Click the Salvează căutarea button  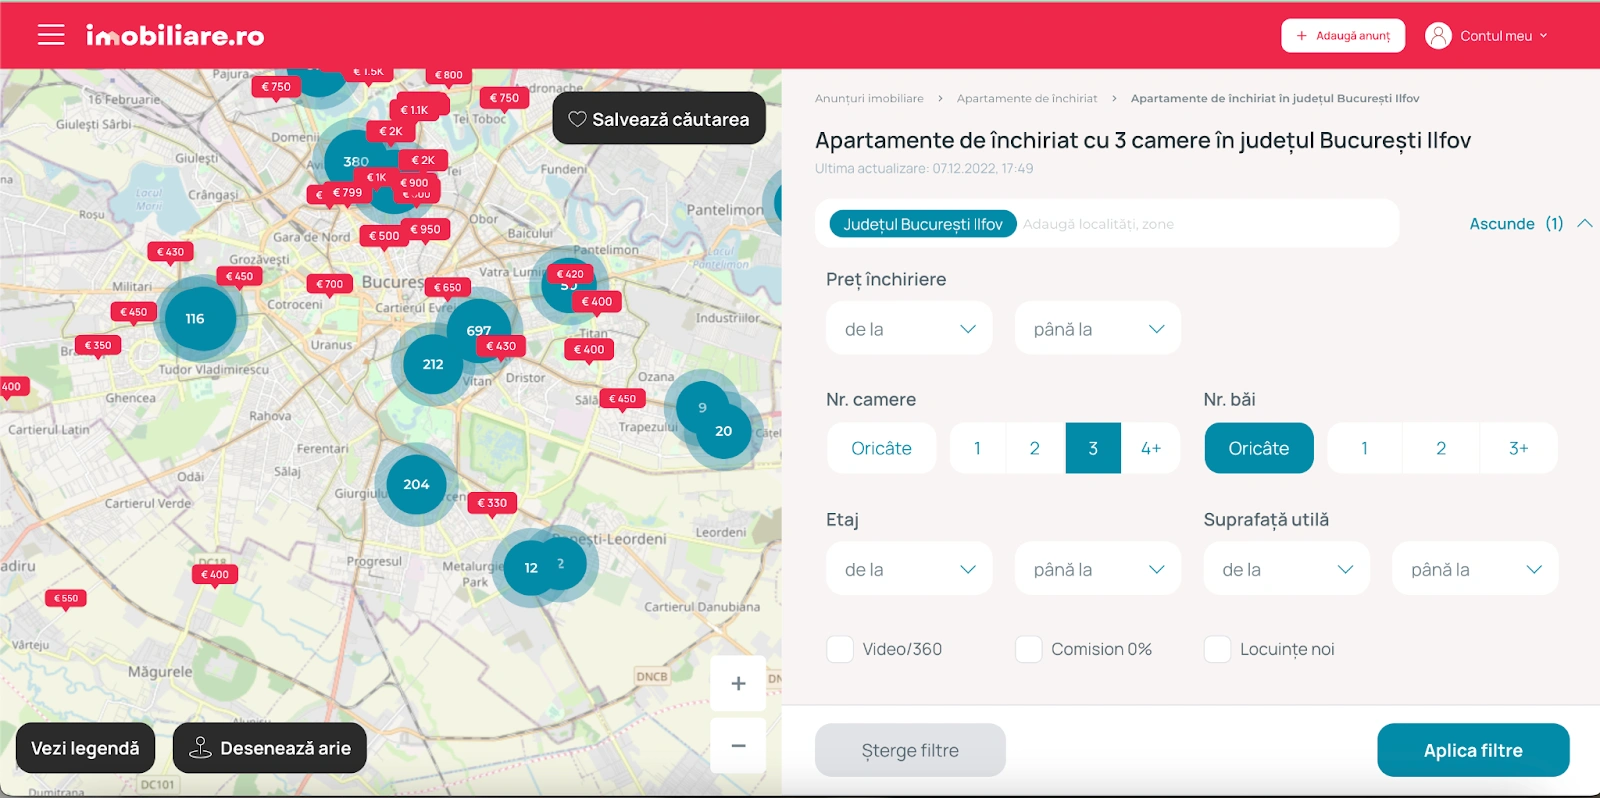pos(659,119)
